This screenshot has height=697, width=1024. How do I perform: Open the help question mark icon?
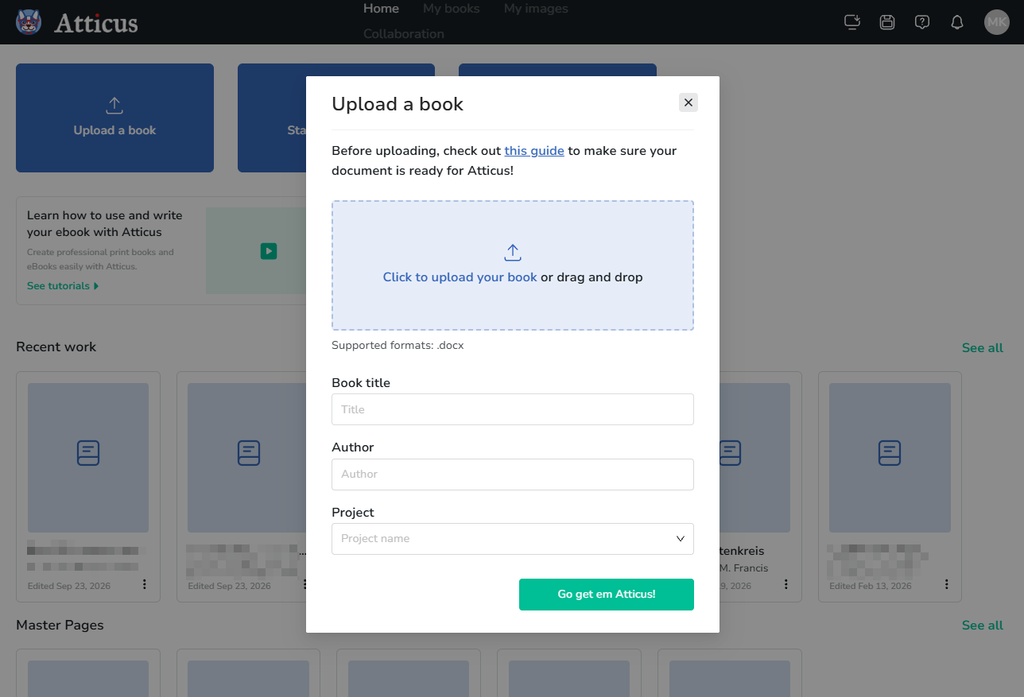(x=922, y=22)
